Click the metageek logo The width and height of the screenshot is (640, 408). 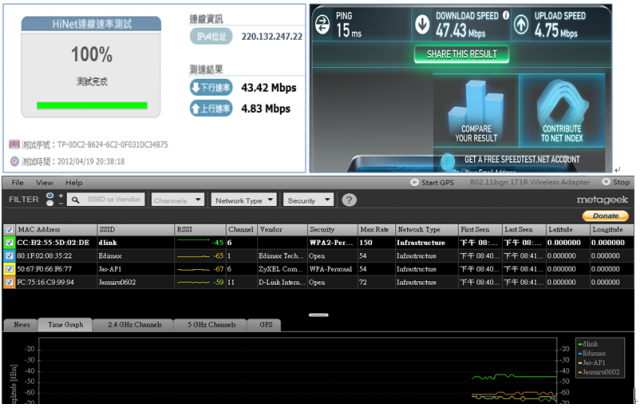tap(602, 200)
